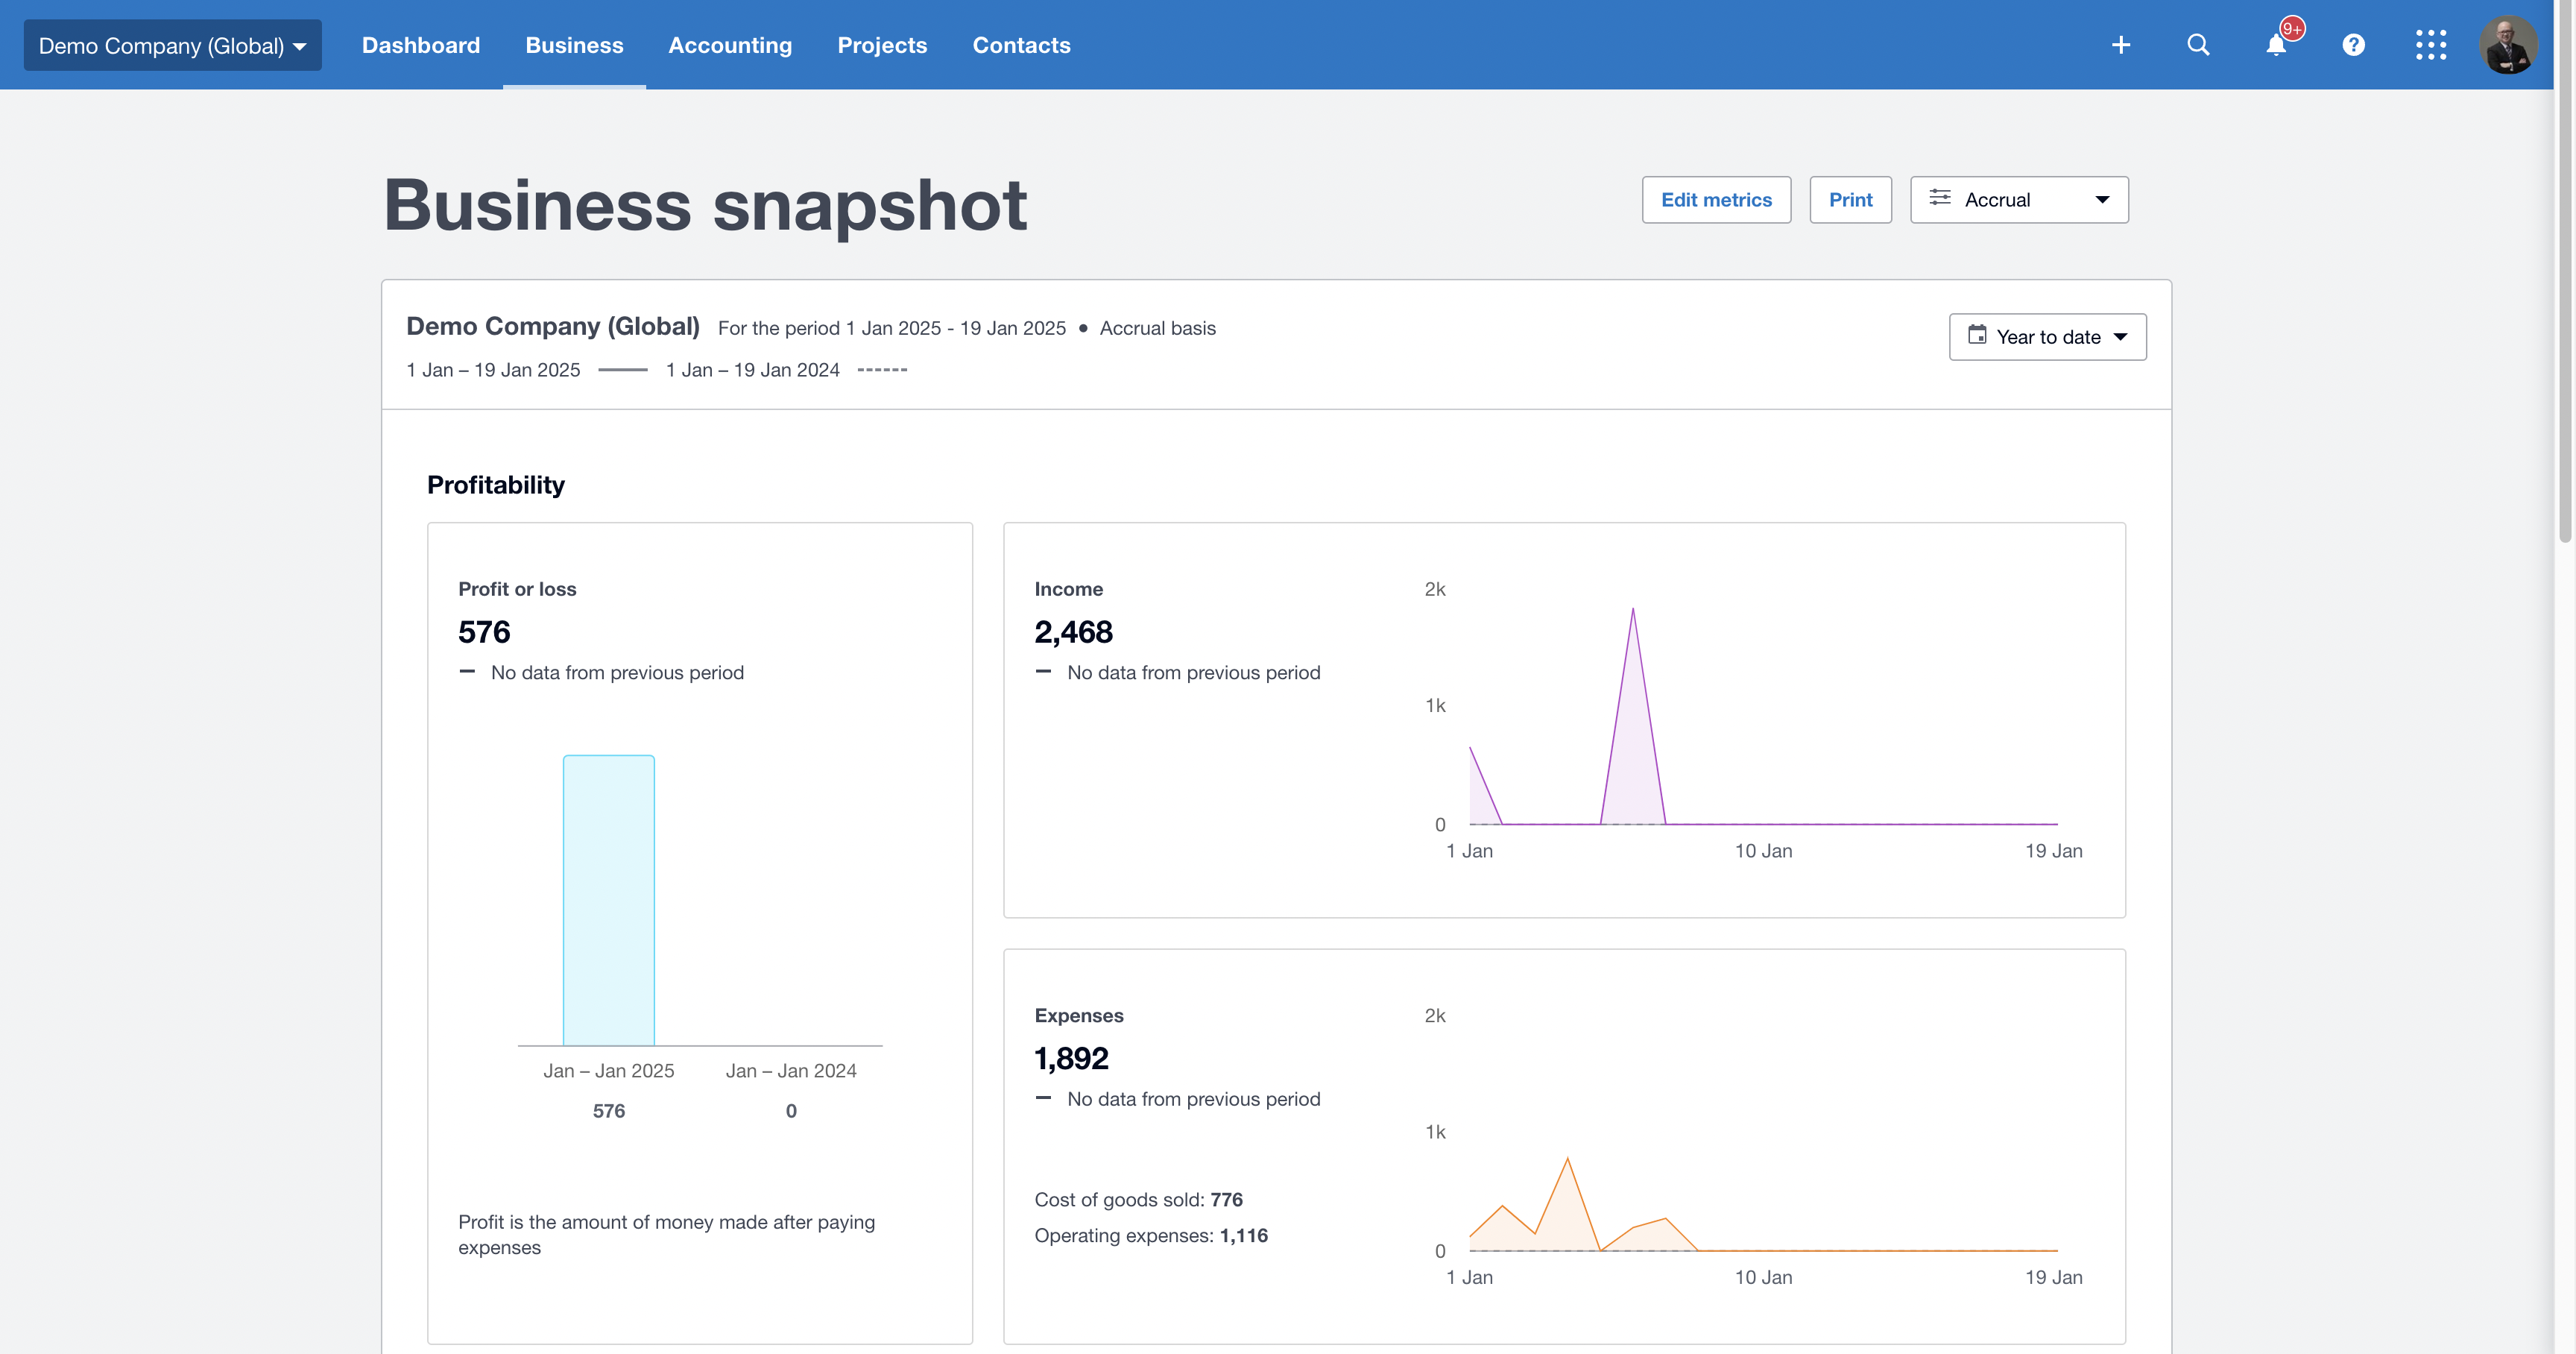
Task: Click the Demo Company Global expander
Action: pyautogui.click(x=171, y=44)
